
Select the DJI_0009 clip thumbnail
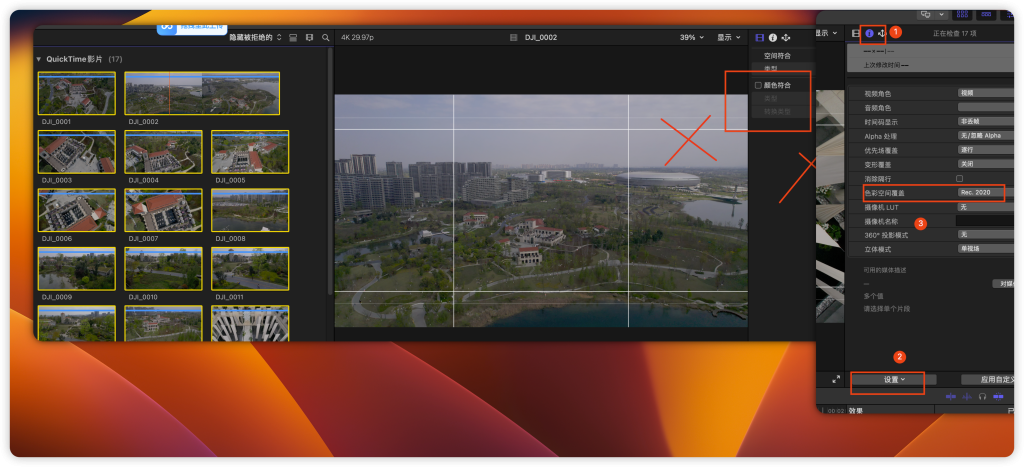point(76,268)
